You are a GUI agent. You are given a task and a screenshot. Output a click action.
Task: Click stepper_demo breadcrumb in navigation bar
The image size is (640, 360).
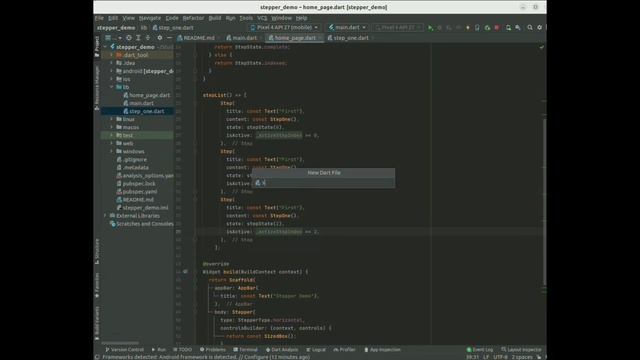(116, 28)
